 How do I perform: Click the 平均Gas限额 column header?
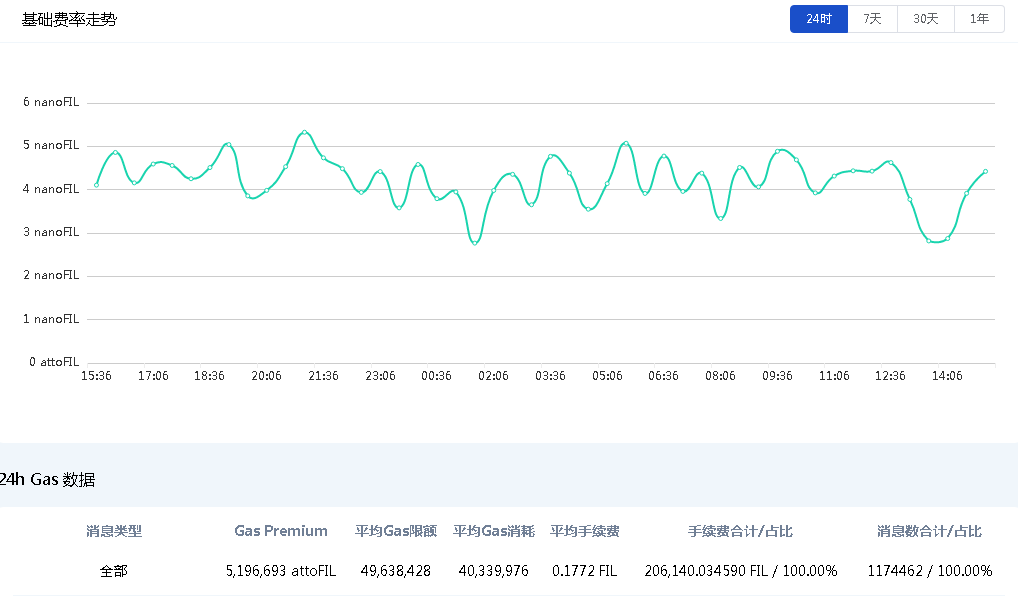point(395,531)
